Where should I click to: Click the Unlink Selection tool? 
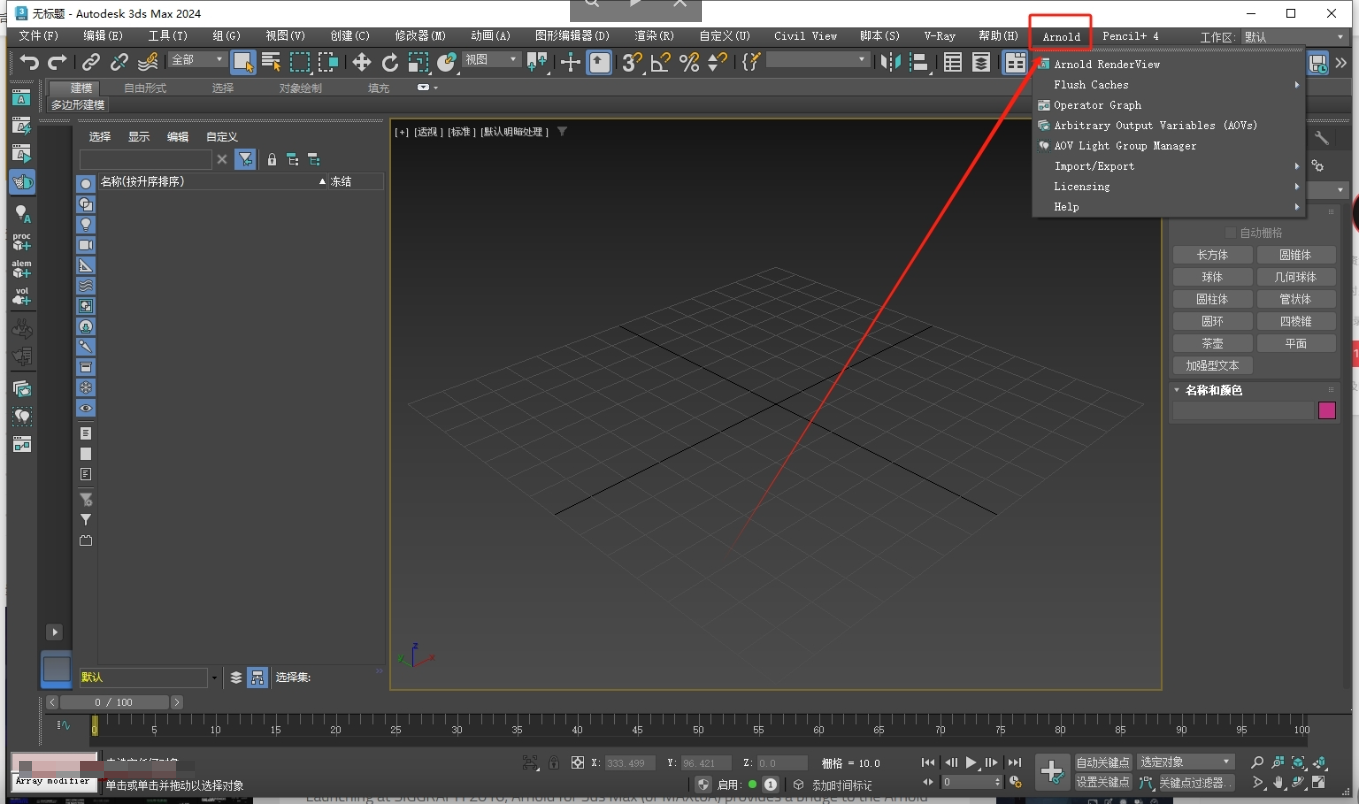119,62
